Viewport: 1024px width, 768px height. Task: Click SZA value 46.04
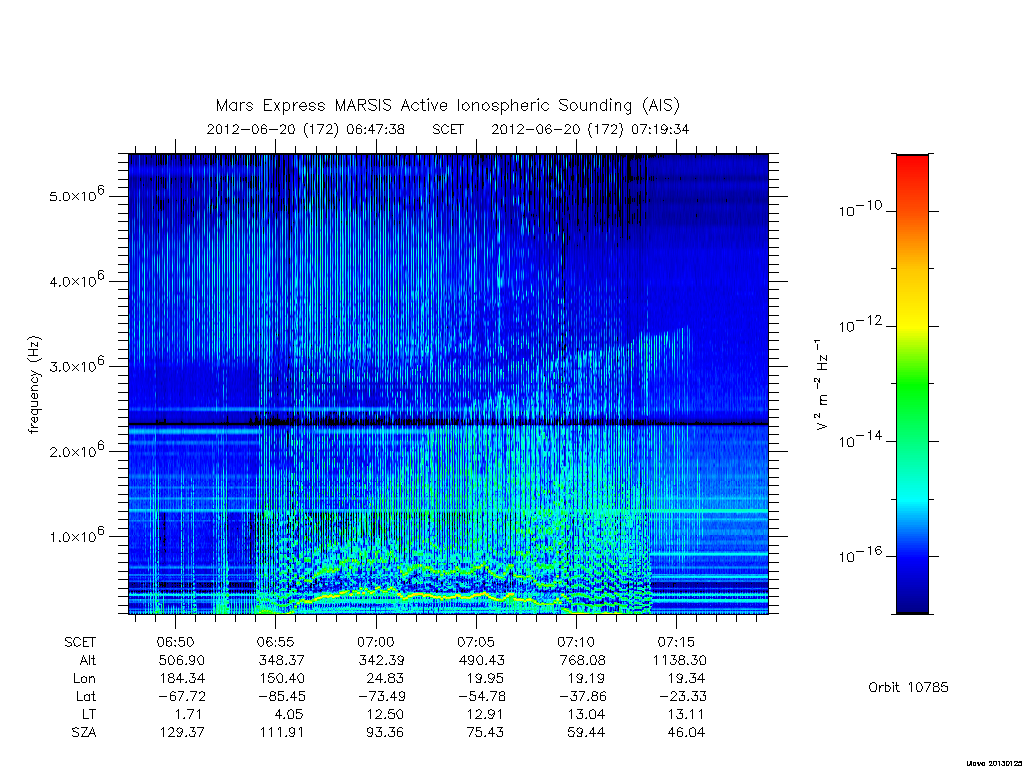pos(686,733)
